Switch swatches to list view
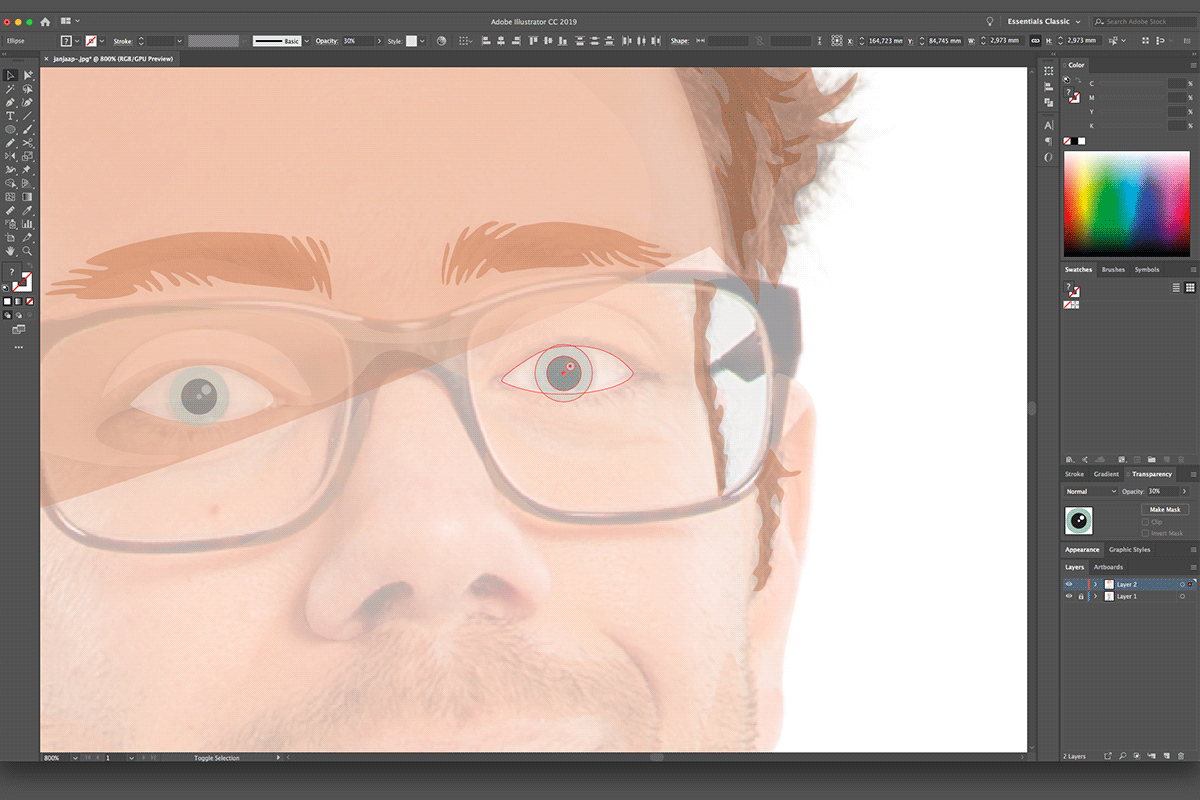Screen dimensions: 1200x800 [x=1176, y=287]
